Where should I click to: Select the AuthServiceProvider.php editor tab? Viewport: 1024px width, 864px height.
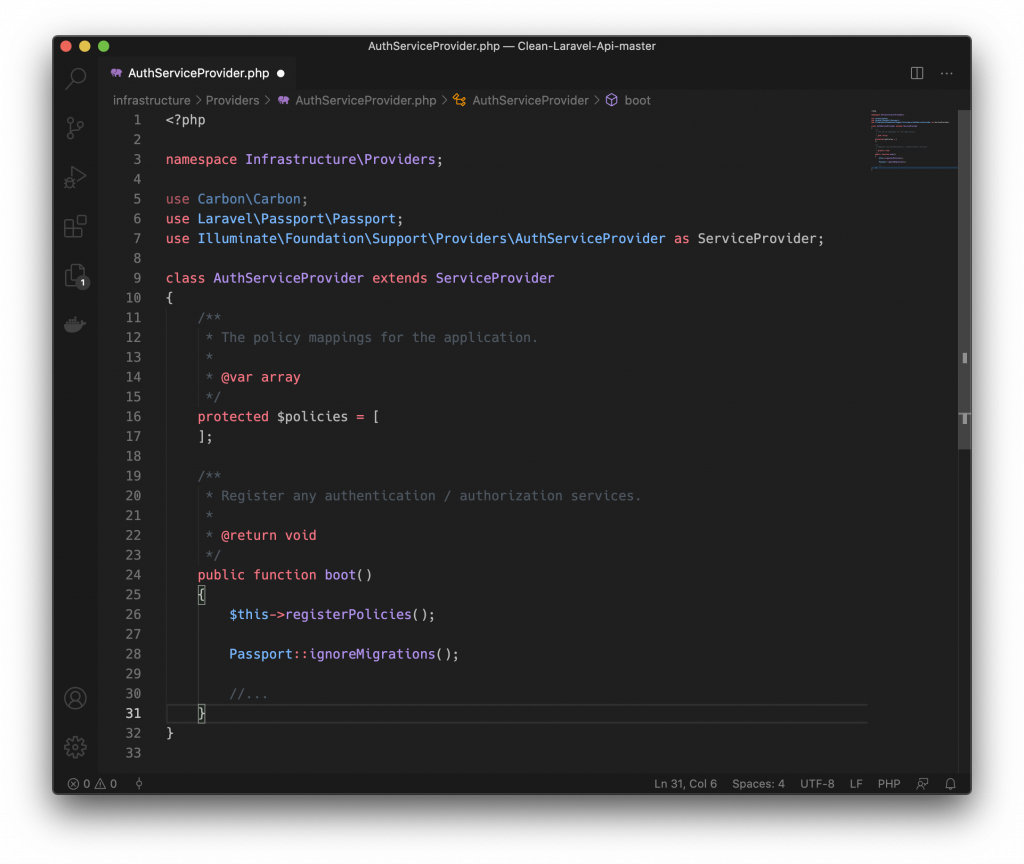[x=198, y=73]
